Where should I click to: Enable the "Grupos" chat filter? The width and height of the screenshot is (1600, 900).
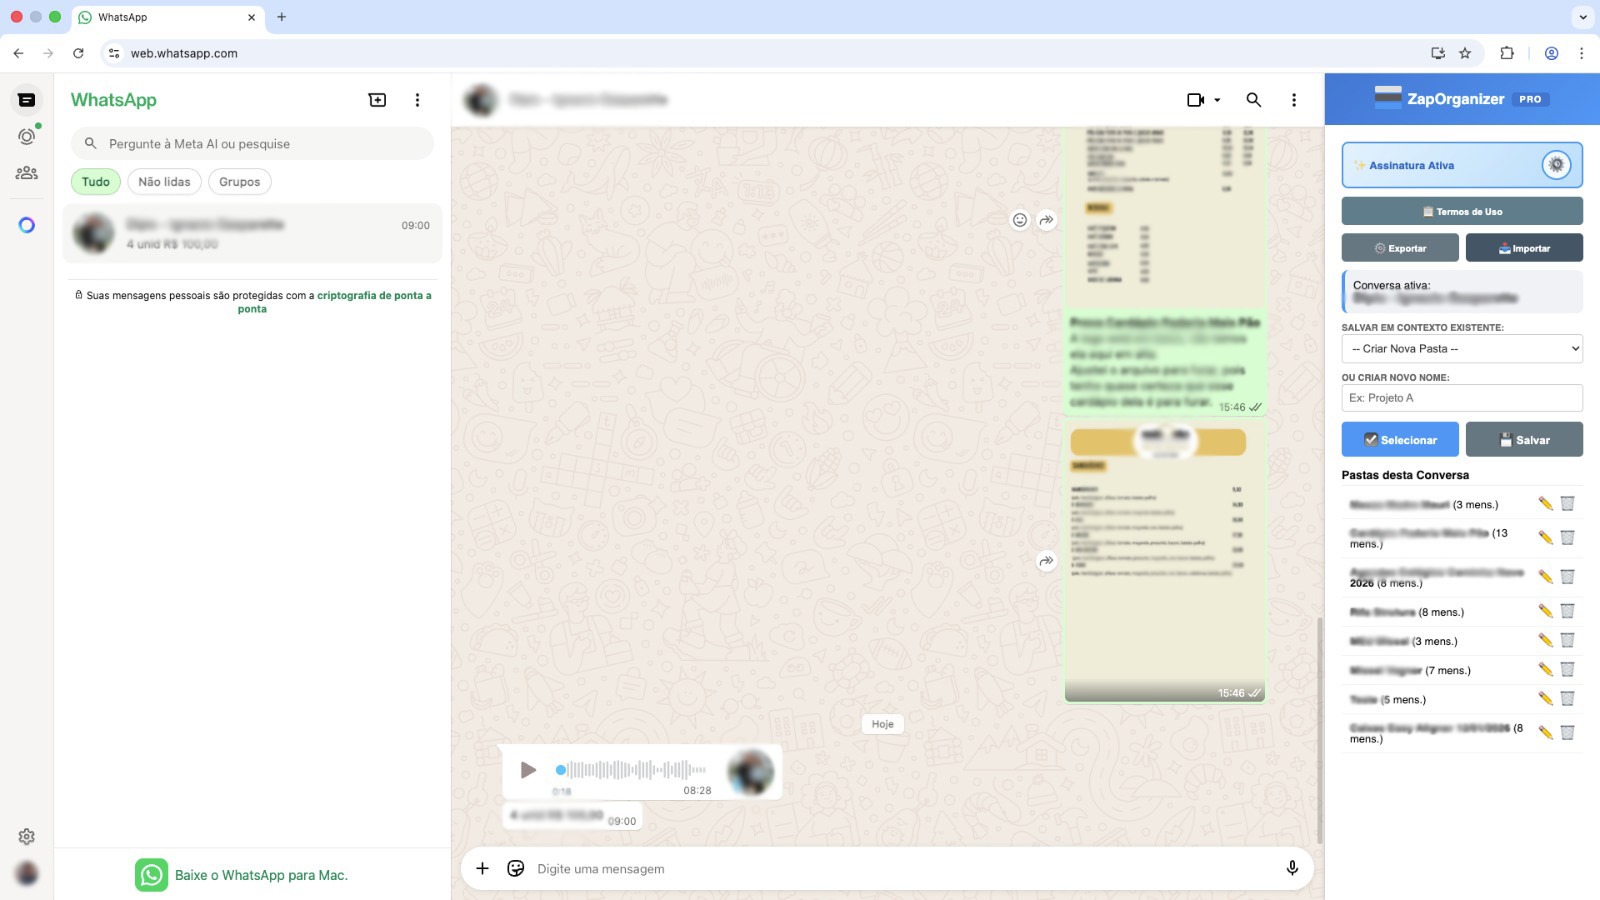click(x=239, y=181)
